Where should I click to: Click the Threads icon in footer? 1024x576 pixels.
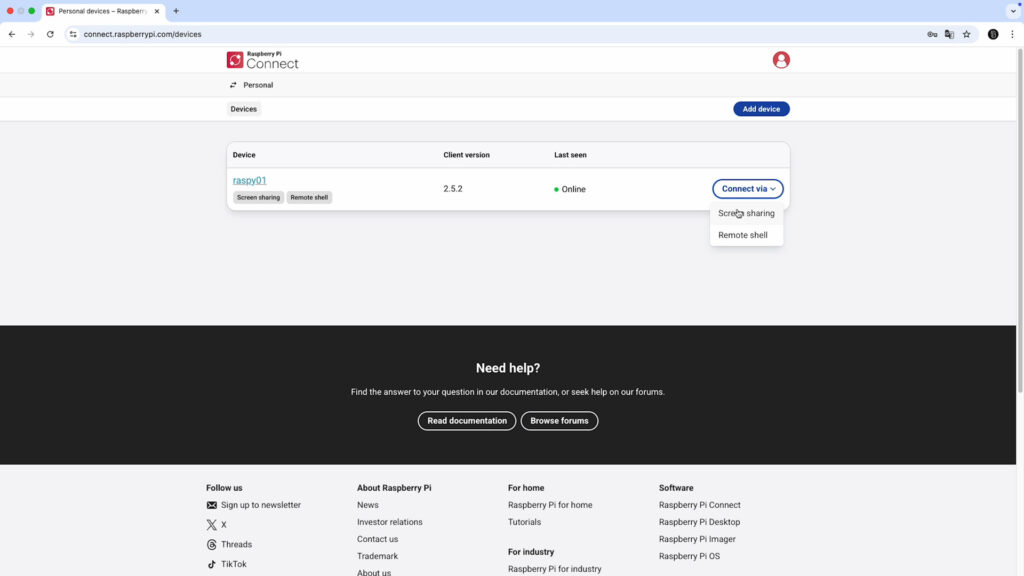click(210, 544)
